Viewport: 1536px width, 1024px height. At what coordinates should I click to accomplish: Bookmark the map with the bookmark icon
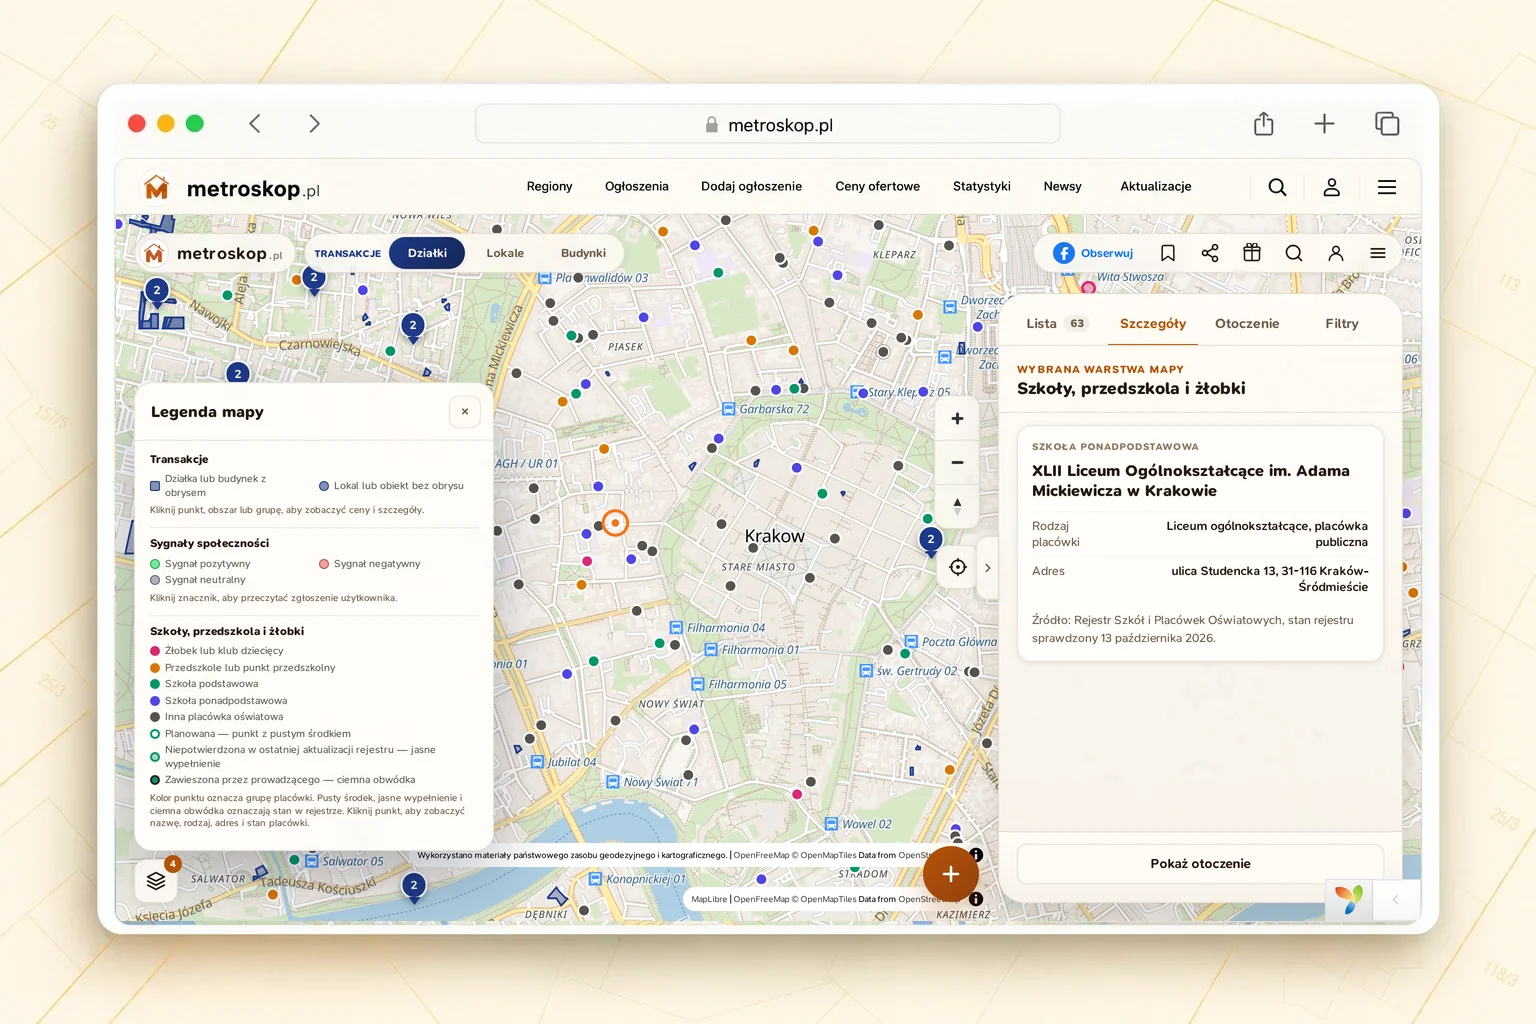pyautogui.click(x=1168, y=253)
